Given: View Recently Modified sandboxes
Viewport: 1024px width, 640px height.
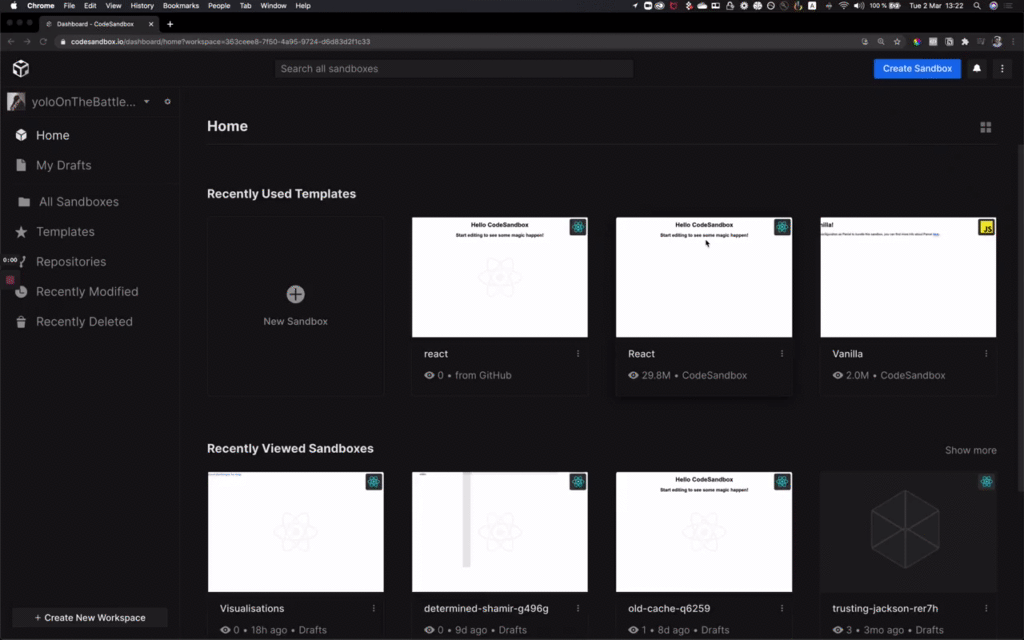Looking at the screenshot, I should (86, 291).
